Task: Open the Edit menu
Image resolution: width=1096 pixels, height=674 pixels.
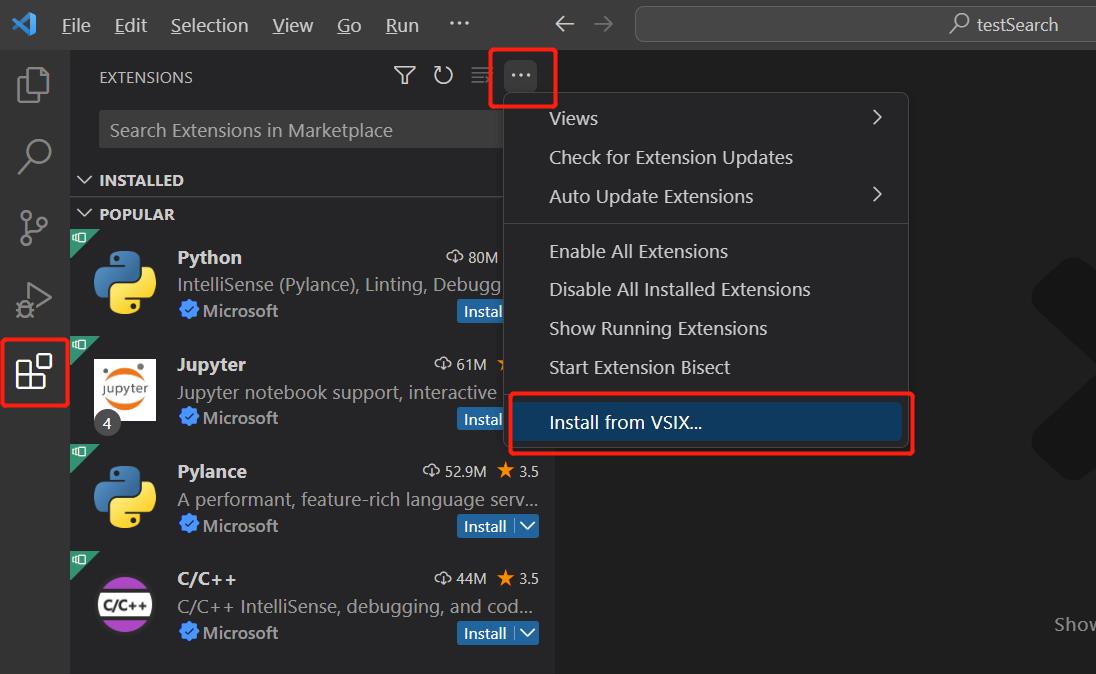Action: coord(131,25)
